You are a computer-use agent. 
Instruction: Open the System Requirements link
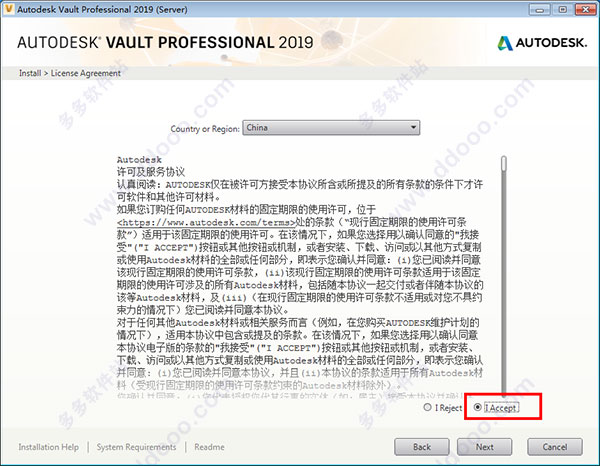[136, 447]
